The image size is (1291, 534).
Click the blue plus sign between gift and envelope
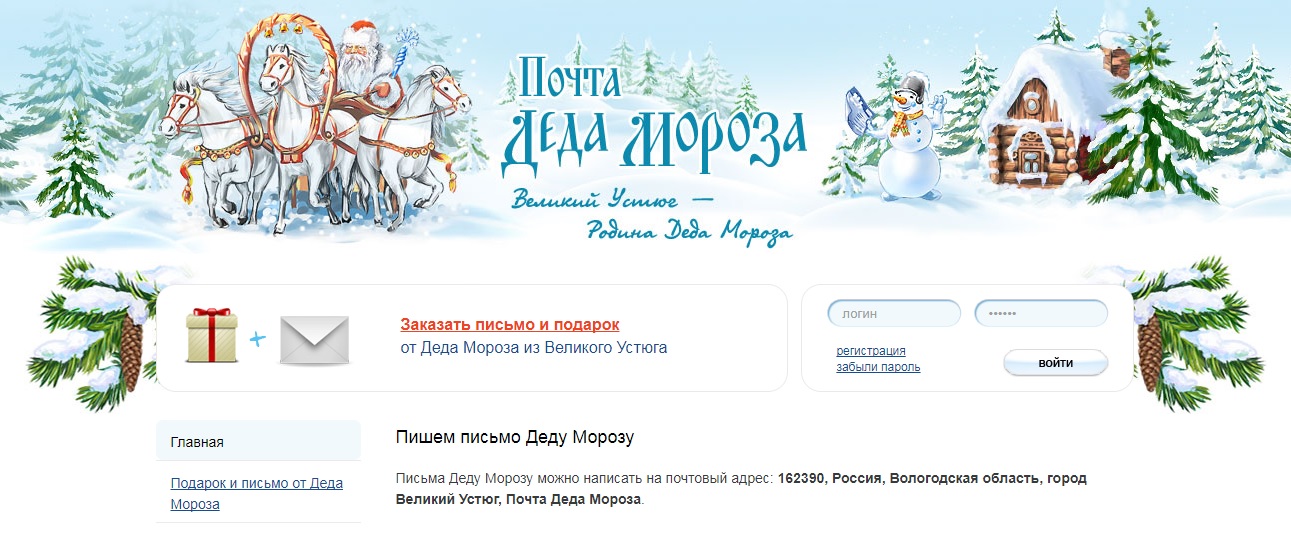[x=259, y=339]
